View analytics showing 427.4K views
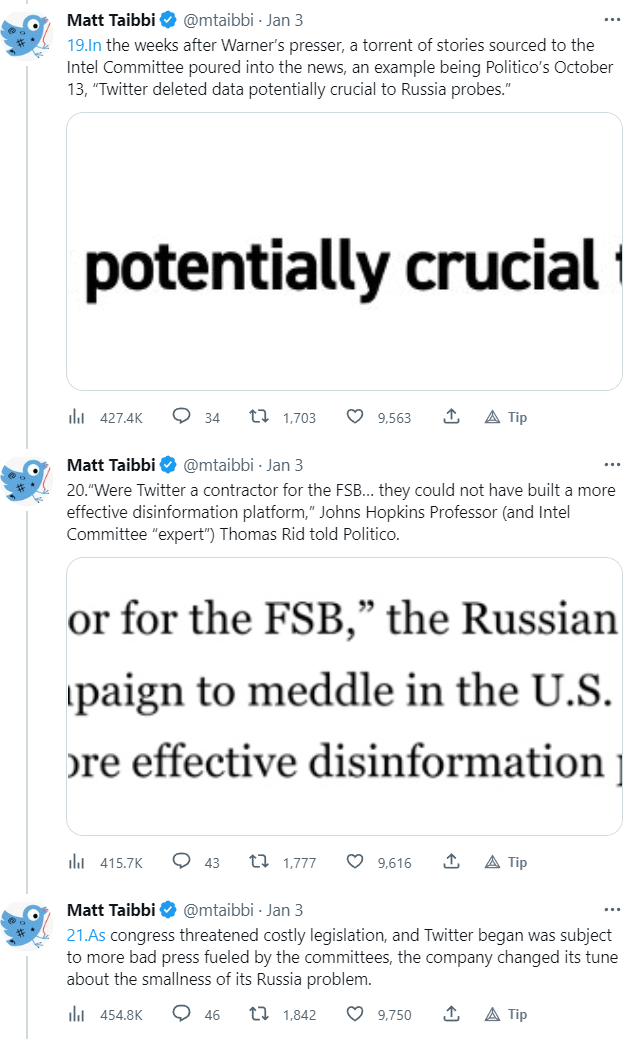 (x=76, y=417)
